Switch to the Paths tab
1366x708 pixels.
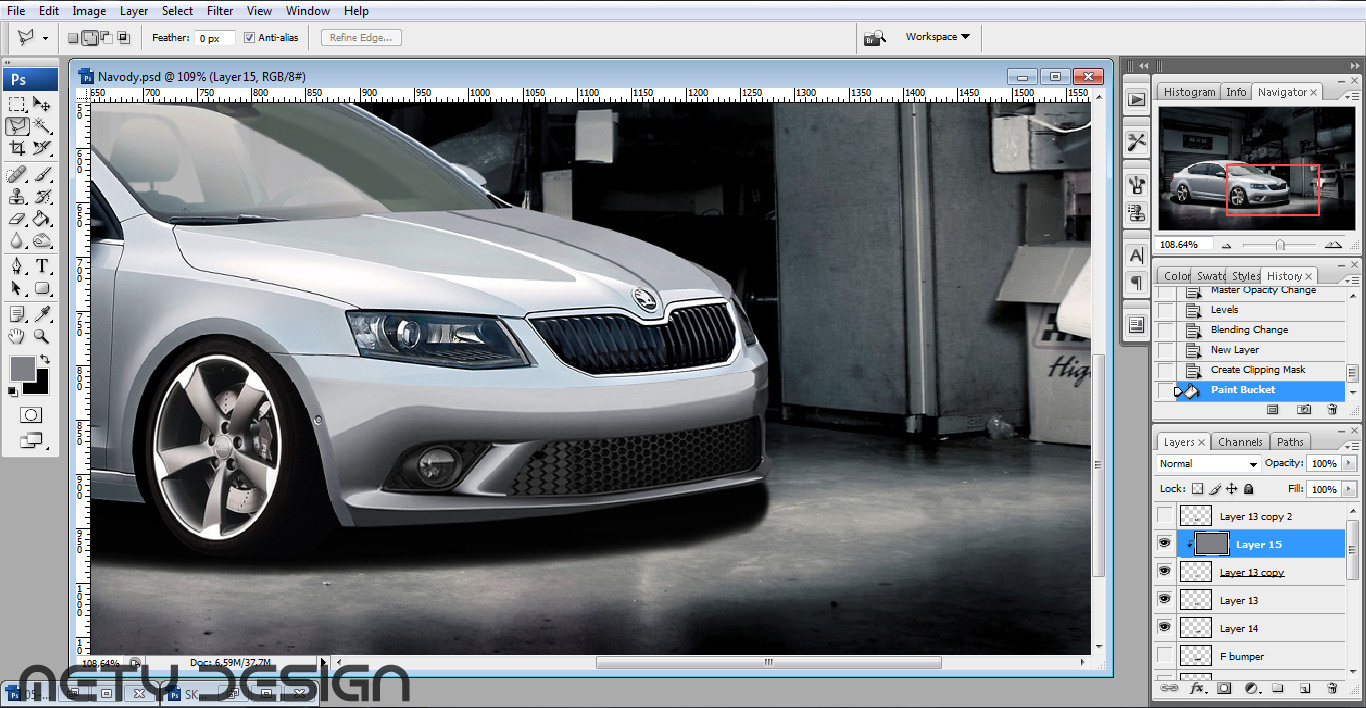coord(1290,442)
